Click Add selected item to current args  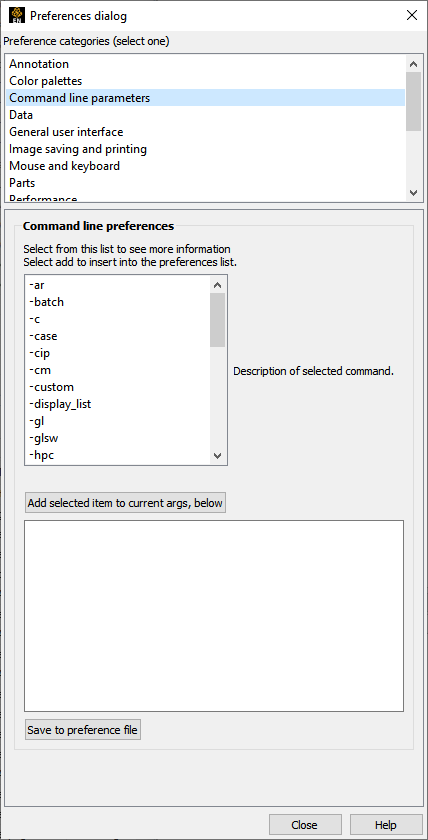tap(125, 503)
